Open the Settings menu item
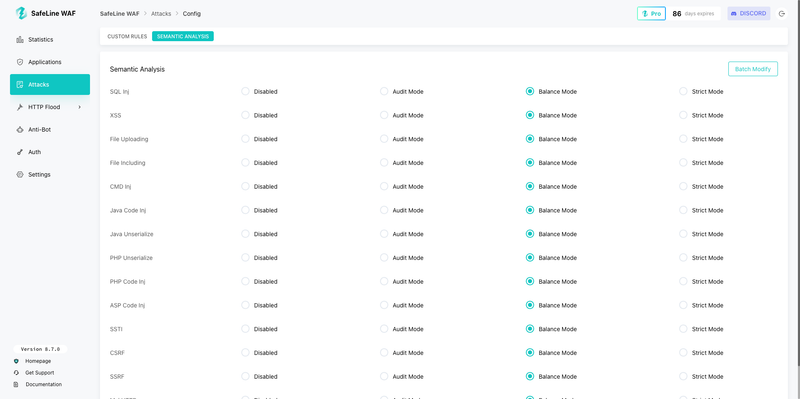This screenshot has height=399, width=800. [x=50, y=174]
